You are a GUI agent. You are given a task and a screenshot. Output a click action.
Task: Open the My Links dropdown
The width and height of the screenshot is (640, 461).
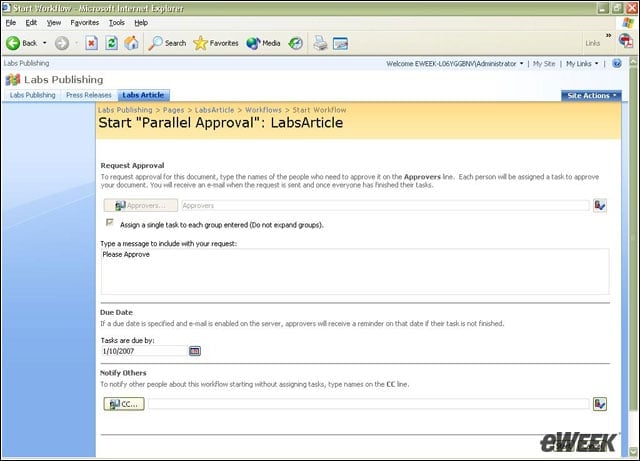(582, 64)
